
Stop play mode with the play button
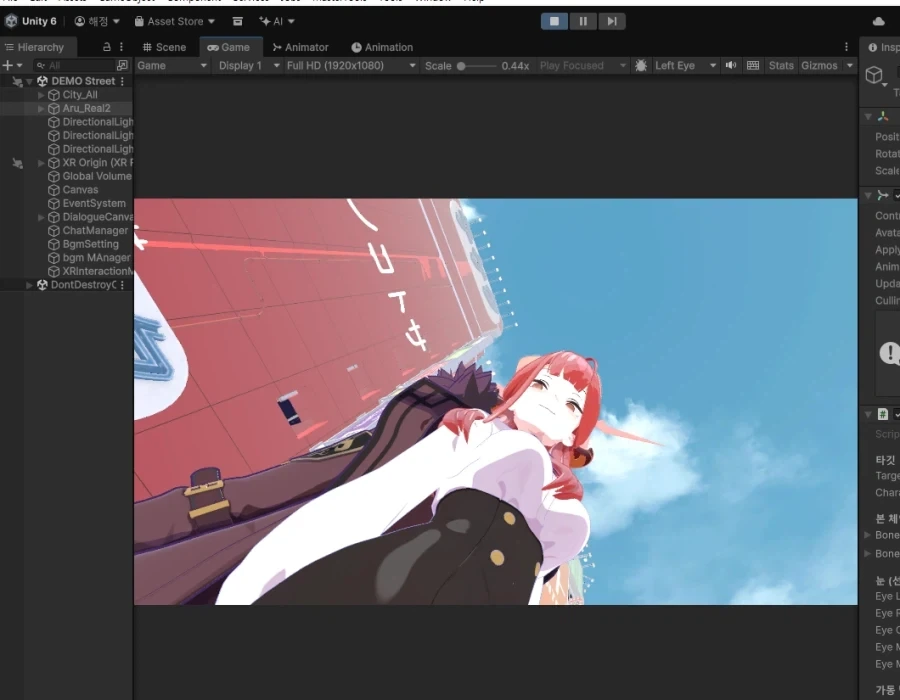(554, 21)
